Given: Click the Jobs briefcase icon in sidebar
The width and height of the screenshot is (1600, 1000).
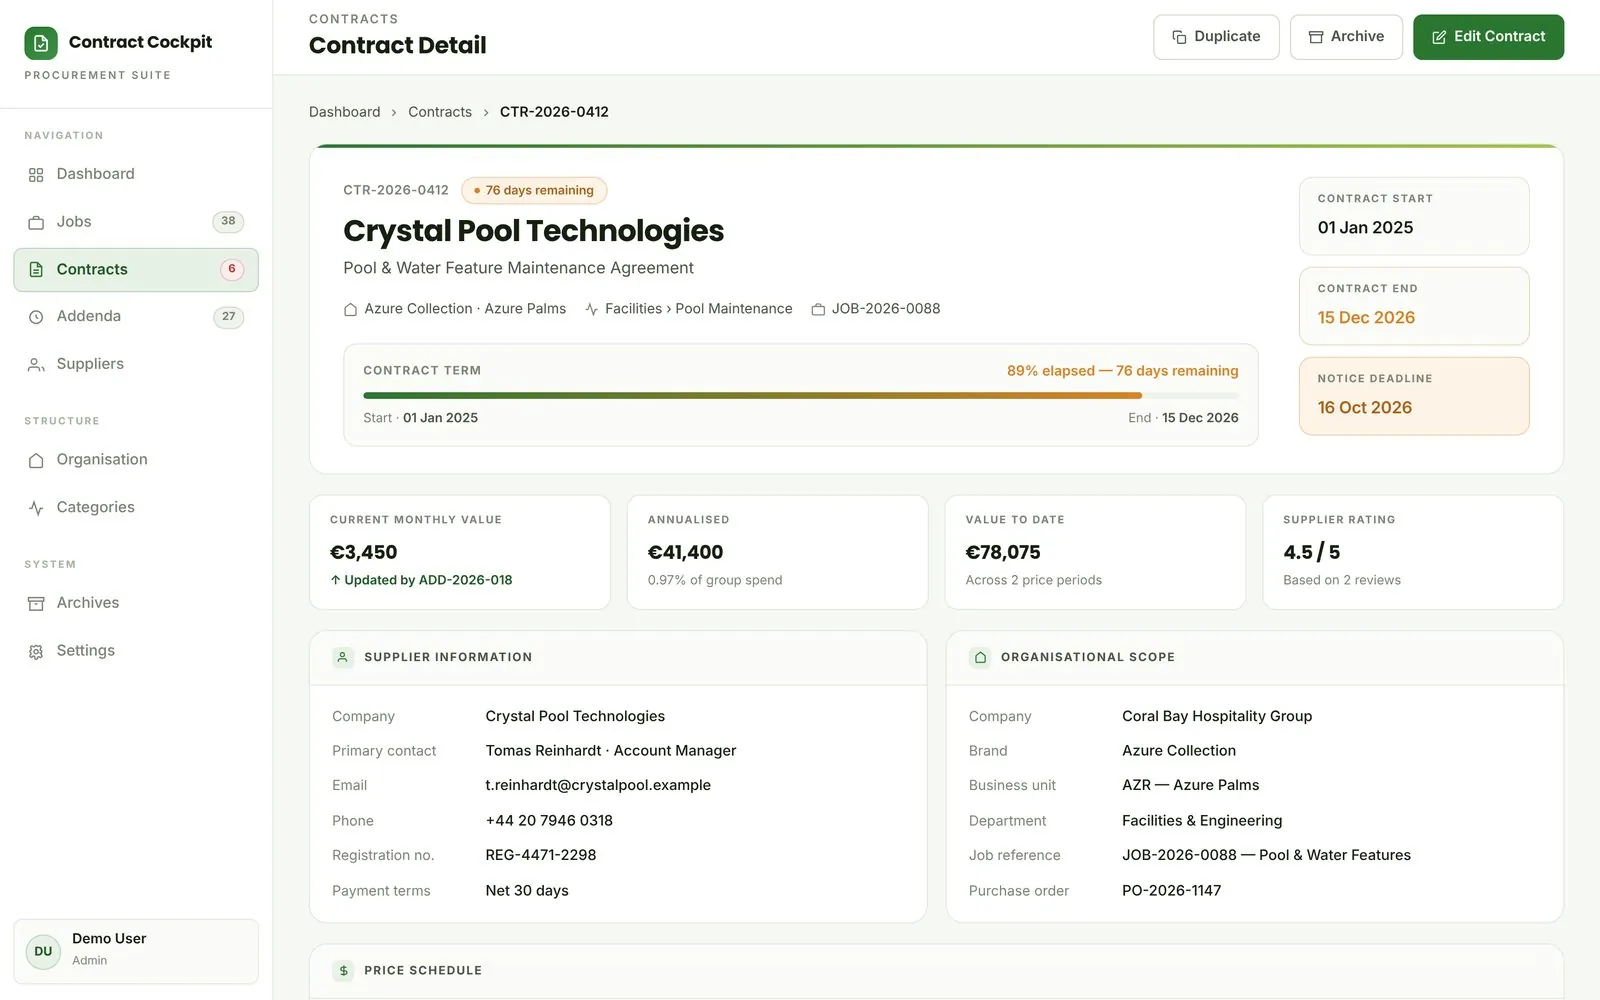Looking at the screenshot, I should [x=36, y=222].
